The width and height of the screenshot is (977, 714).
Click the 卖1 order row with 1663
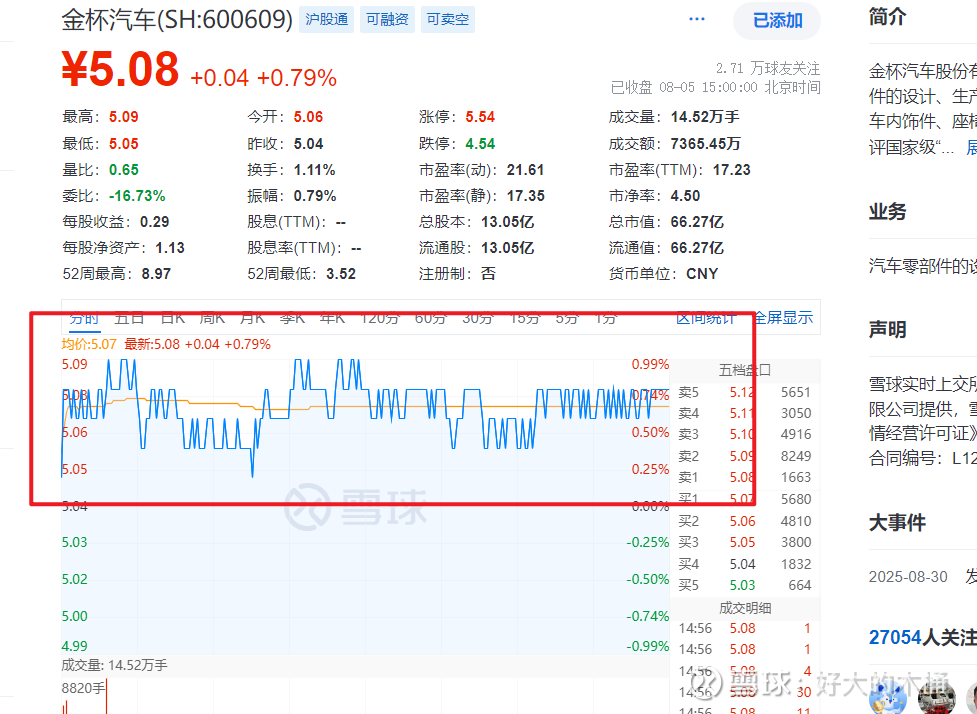pyautogui.click(x=745, y=477)
